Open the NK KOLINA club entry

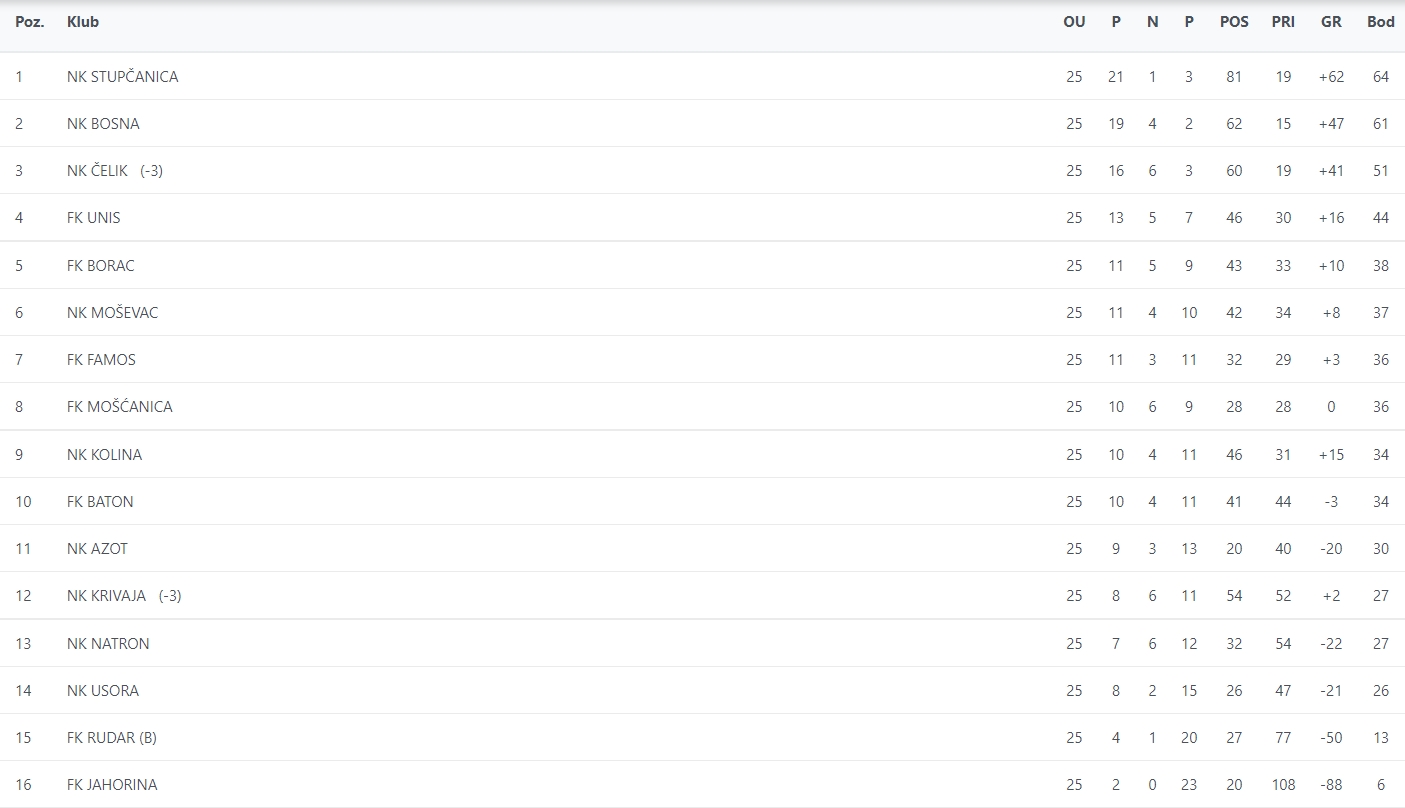click(x=104, y=455)
